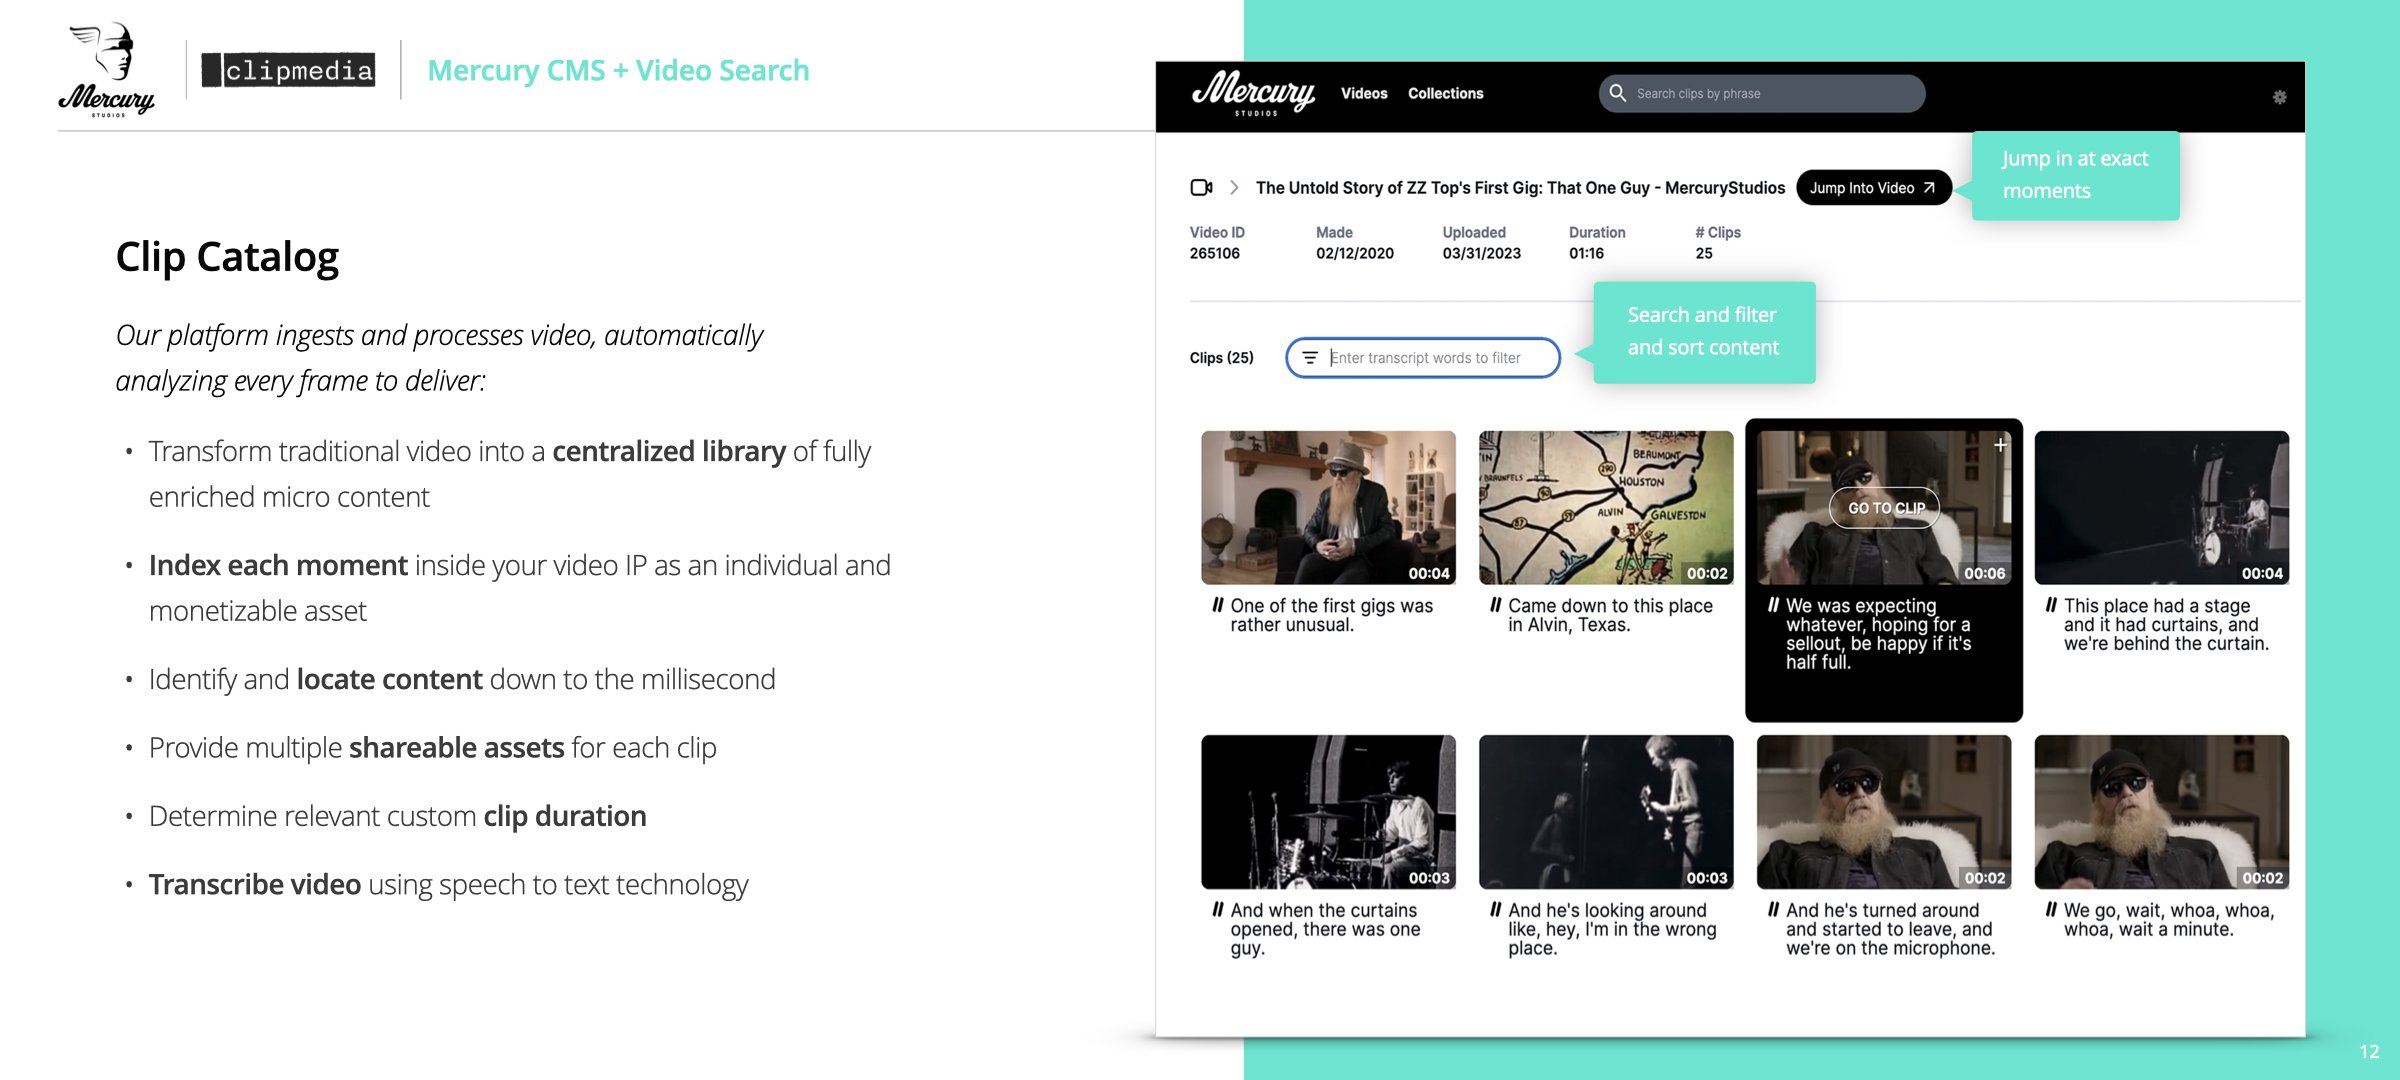This screenshot has width=2400, height=1080.
Task: Open 'And he's turned around' clip thumbnail
Action: (1884, 812)
